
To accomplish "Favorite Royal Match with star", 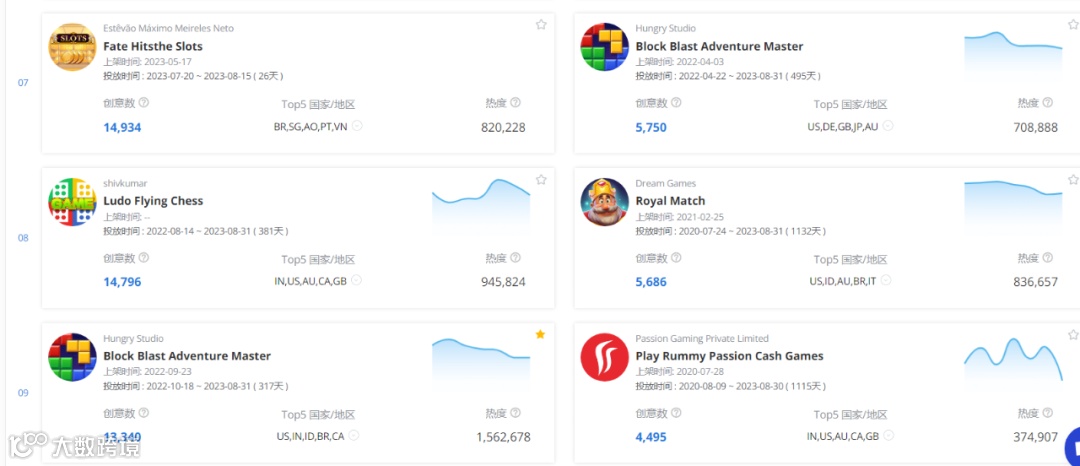I will 1073,180.
